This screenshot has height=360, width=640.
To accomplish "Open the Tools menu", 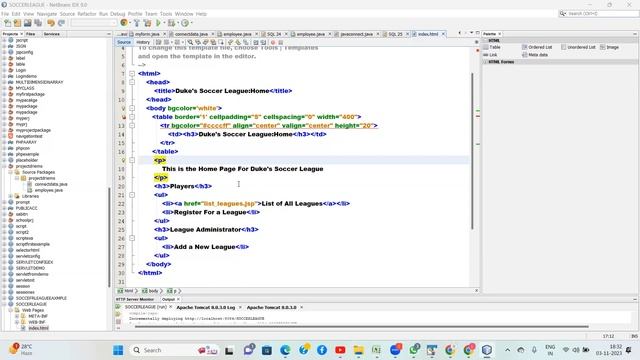I will pos(166,14).
